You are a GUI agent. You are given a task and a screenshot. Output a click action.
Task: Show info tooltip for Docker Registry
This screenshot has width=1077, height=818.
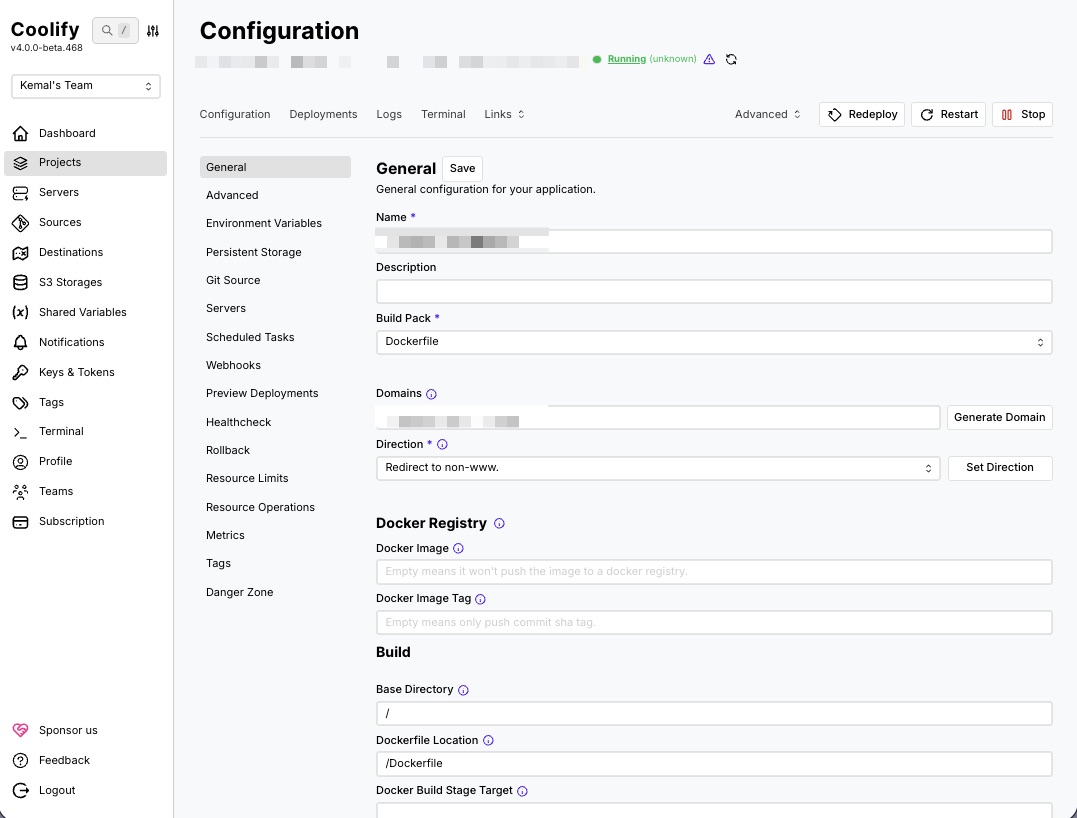[499, 523]
